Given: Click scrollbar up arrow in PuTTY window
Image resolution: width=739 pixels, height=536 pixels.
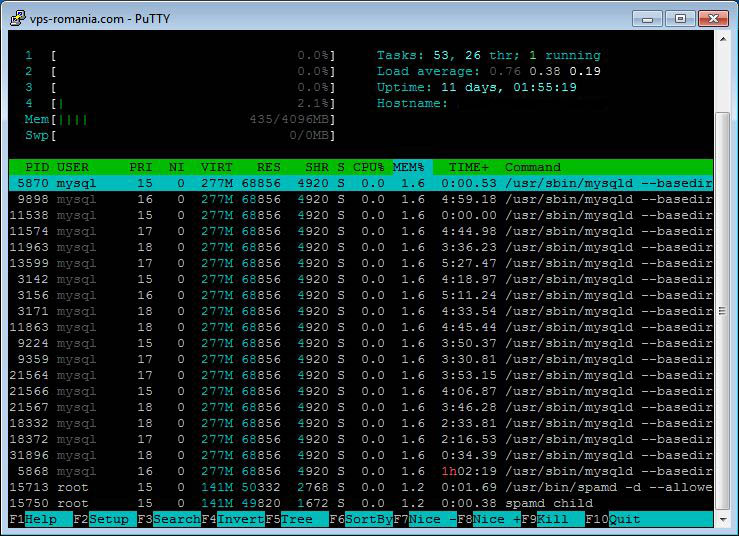Looking at the screenshot, I should (x=723, y=39).
